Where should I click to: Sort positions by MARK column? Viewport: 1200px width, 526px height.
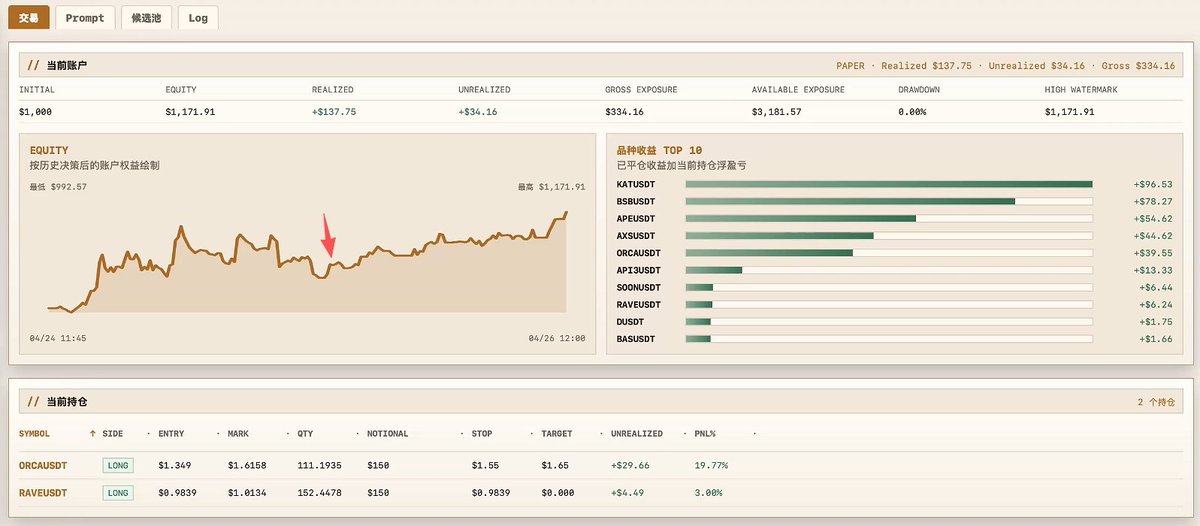coord(238,434)
